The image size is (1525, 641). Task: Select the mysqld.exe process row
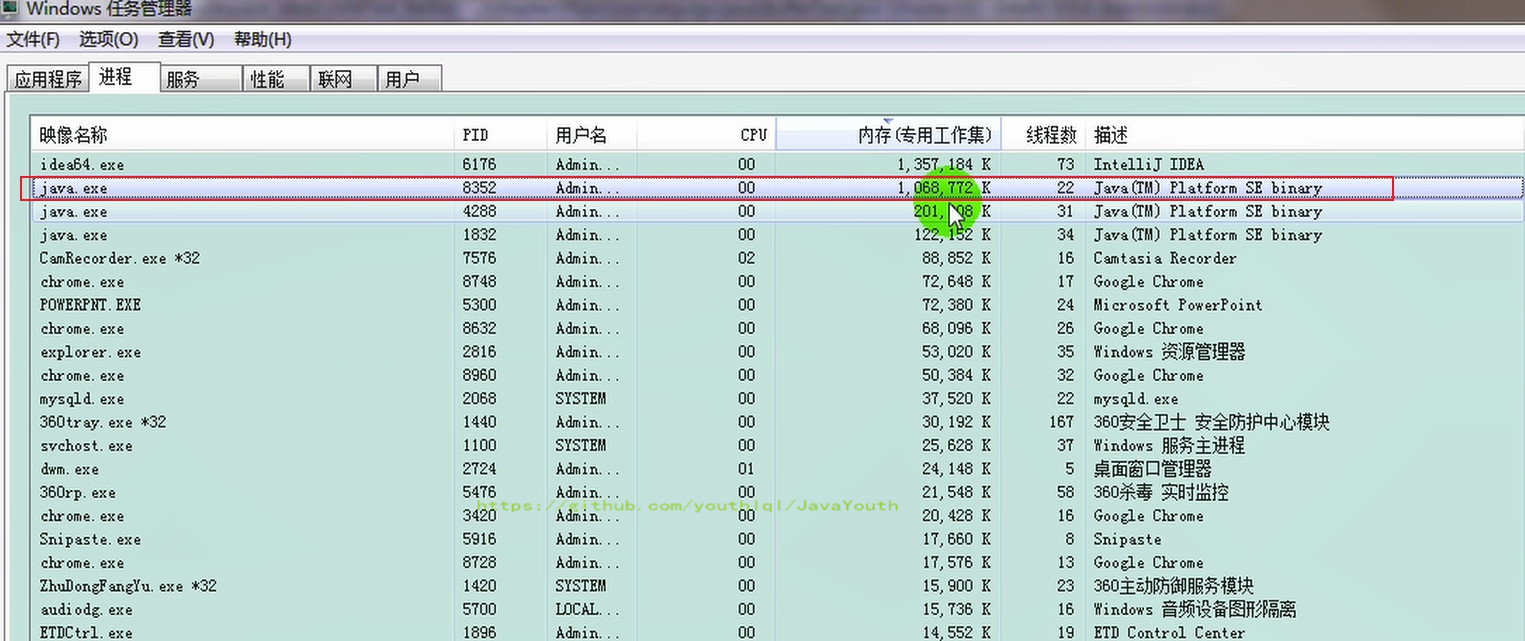777,398
